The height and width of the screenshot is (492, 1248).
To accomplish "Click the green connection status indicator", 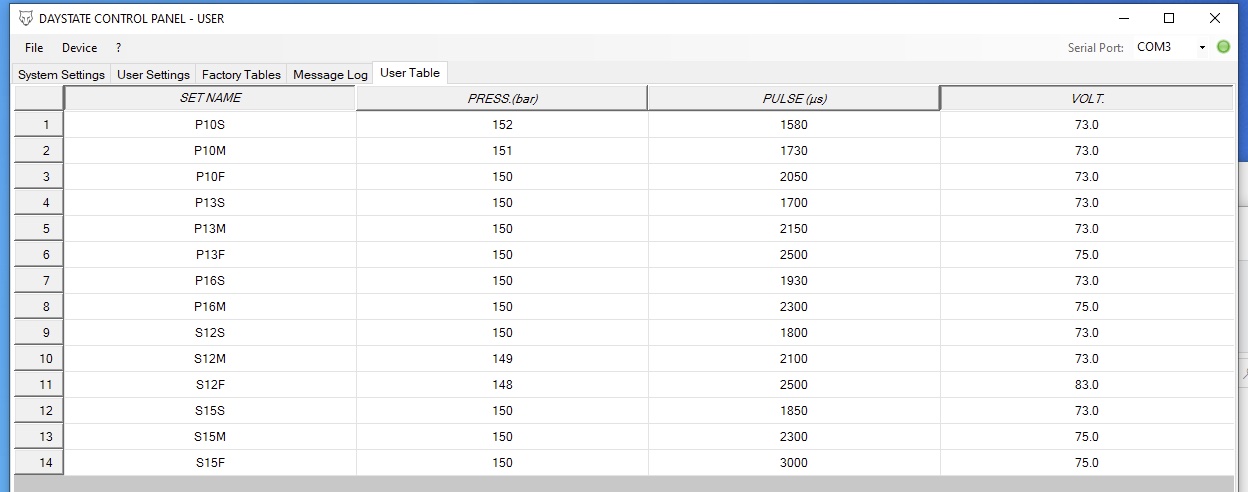I will (1223, 47).
